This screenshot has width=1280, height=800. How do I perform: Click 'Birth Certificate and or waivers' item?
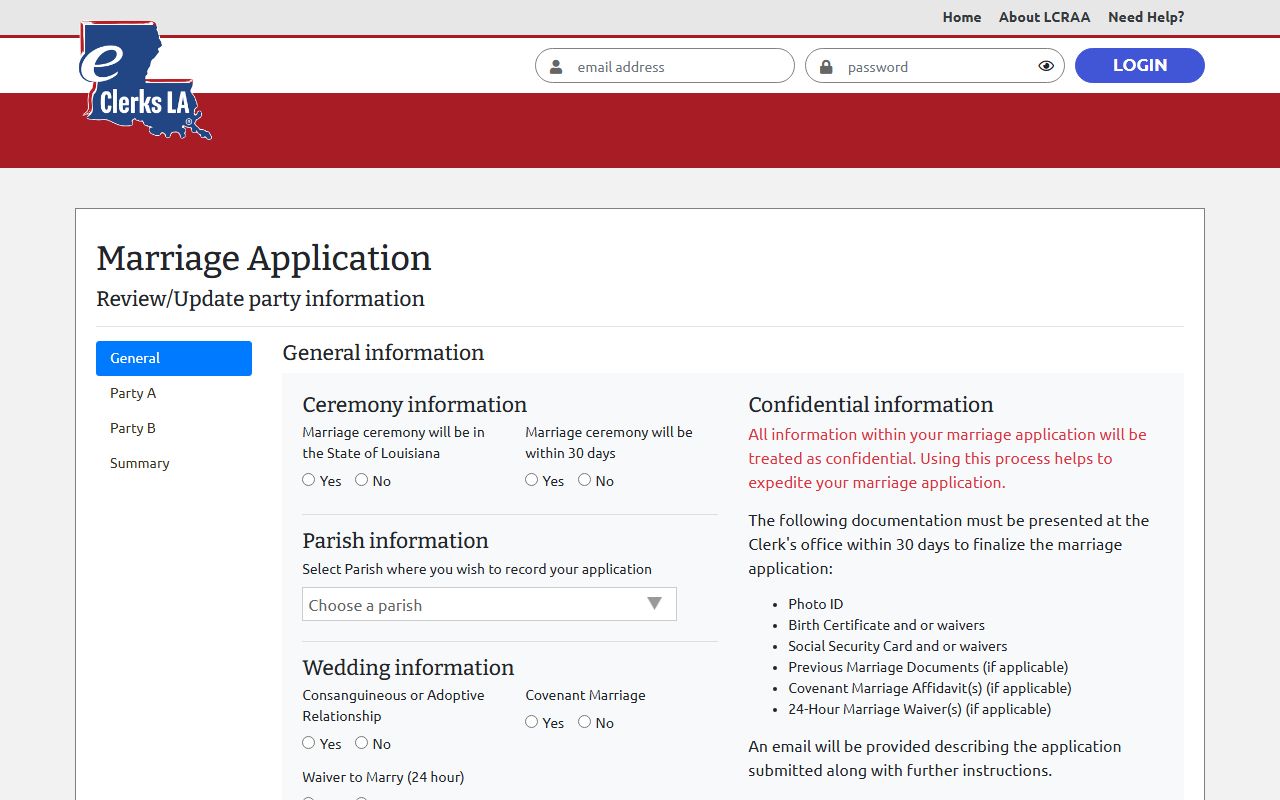886,625
